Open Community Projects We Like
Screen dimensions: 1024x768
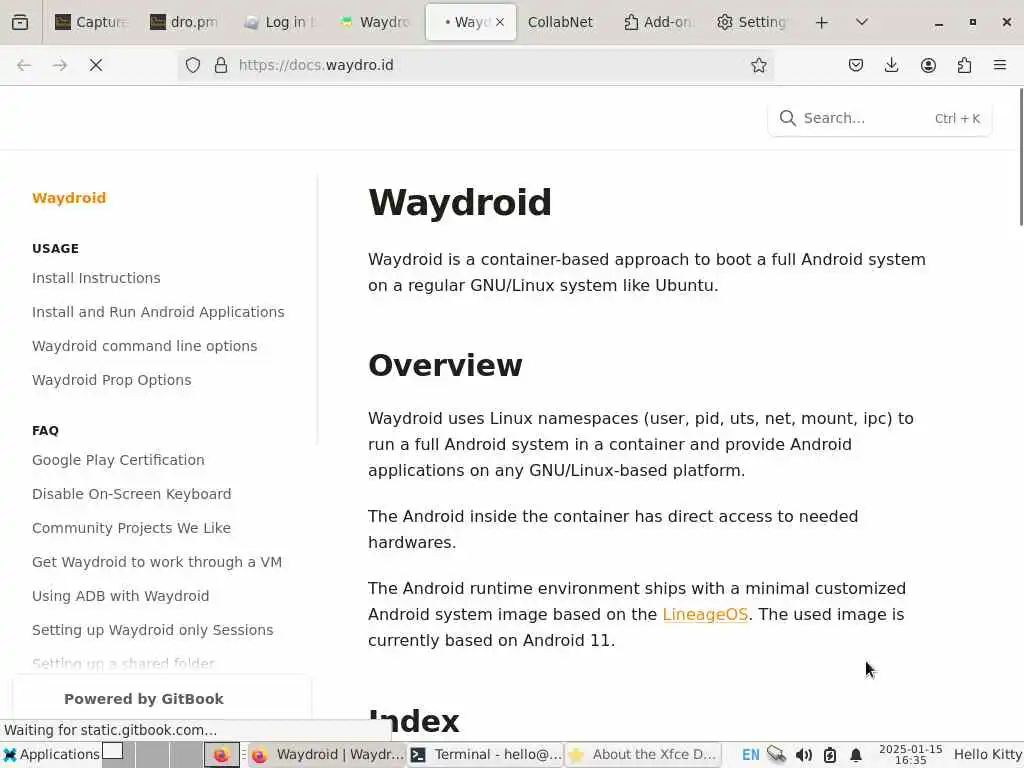click(131, 528)
